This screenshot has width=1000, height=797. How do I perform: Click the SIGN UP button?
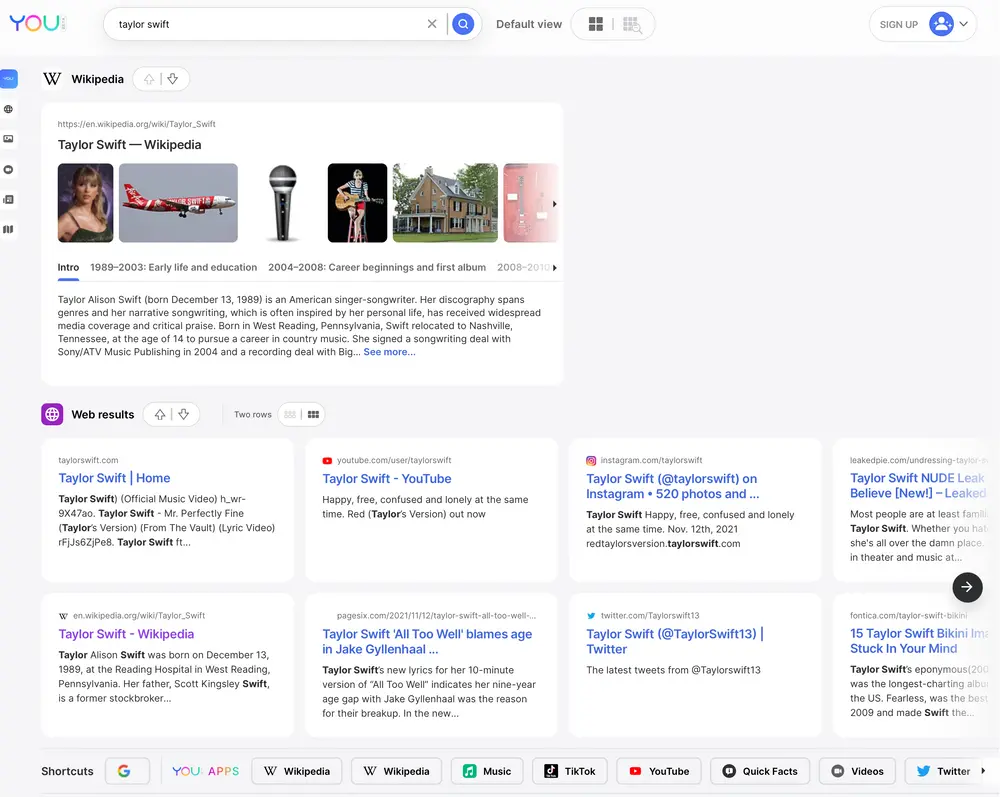click(x=898, y=24)
